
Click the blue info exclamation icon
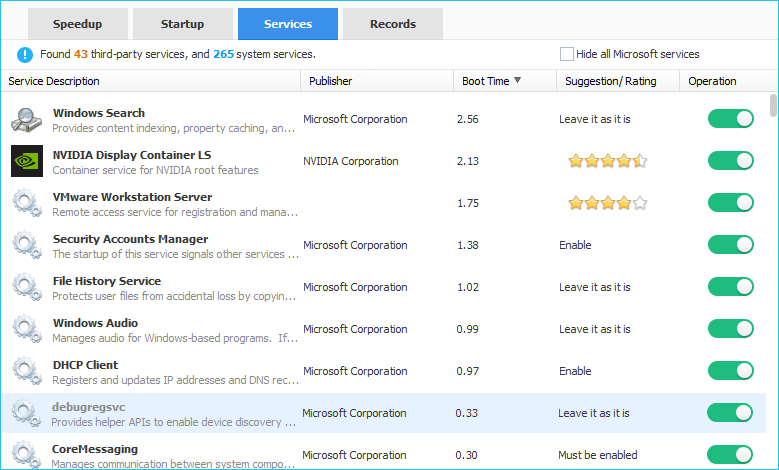click(25, 55)
